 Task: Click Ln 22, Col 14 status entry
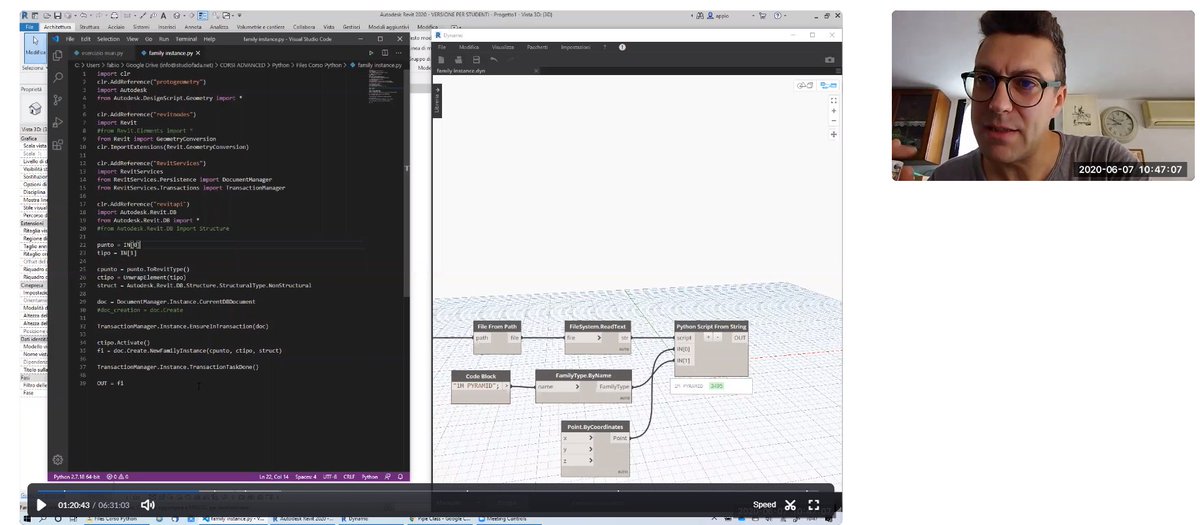click(274, 477)
